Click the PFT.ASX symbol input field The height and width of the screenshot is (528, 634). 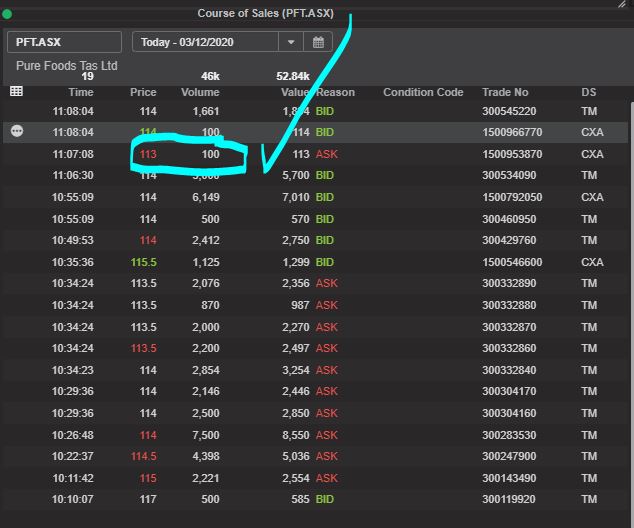coord(64,42)
